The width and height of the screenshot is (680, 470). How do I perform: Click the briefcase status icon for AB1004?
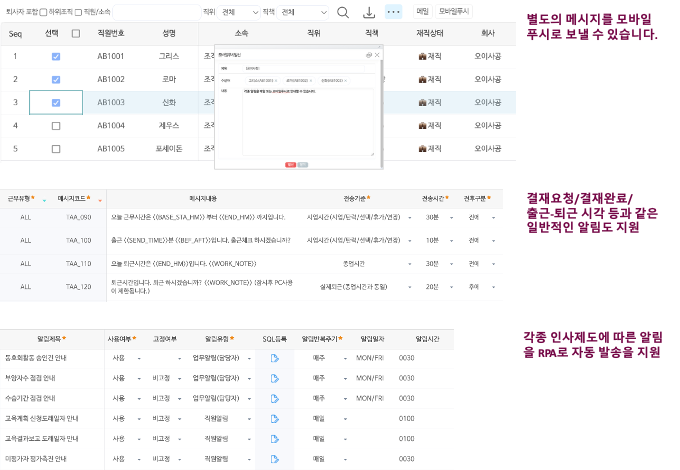tap(422, 125)
